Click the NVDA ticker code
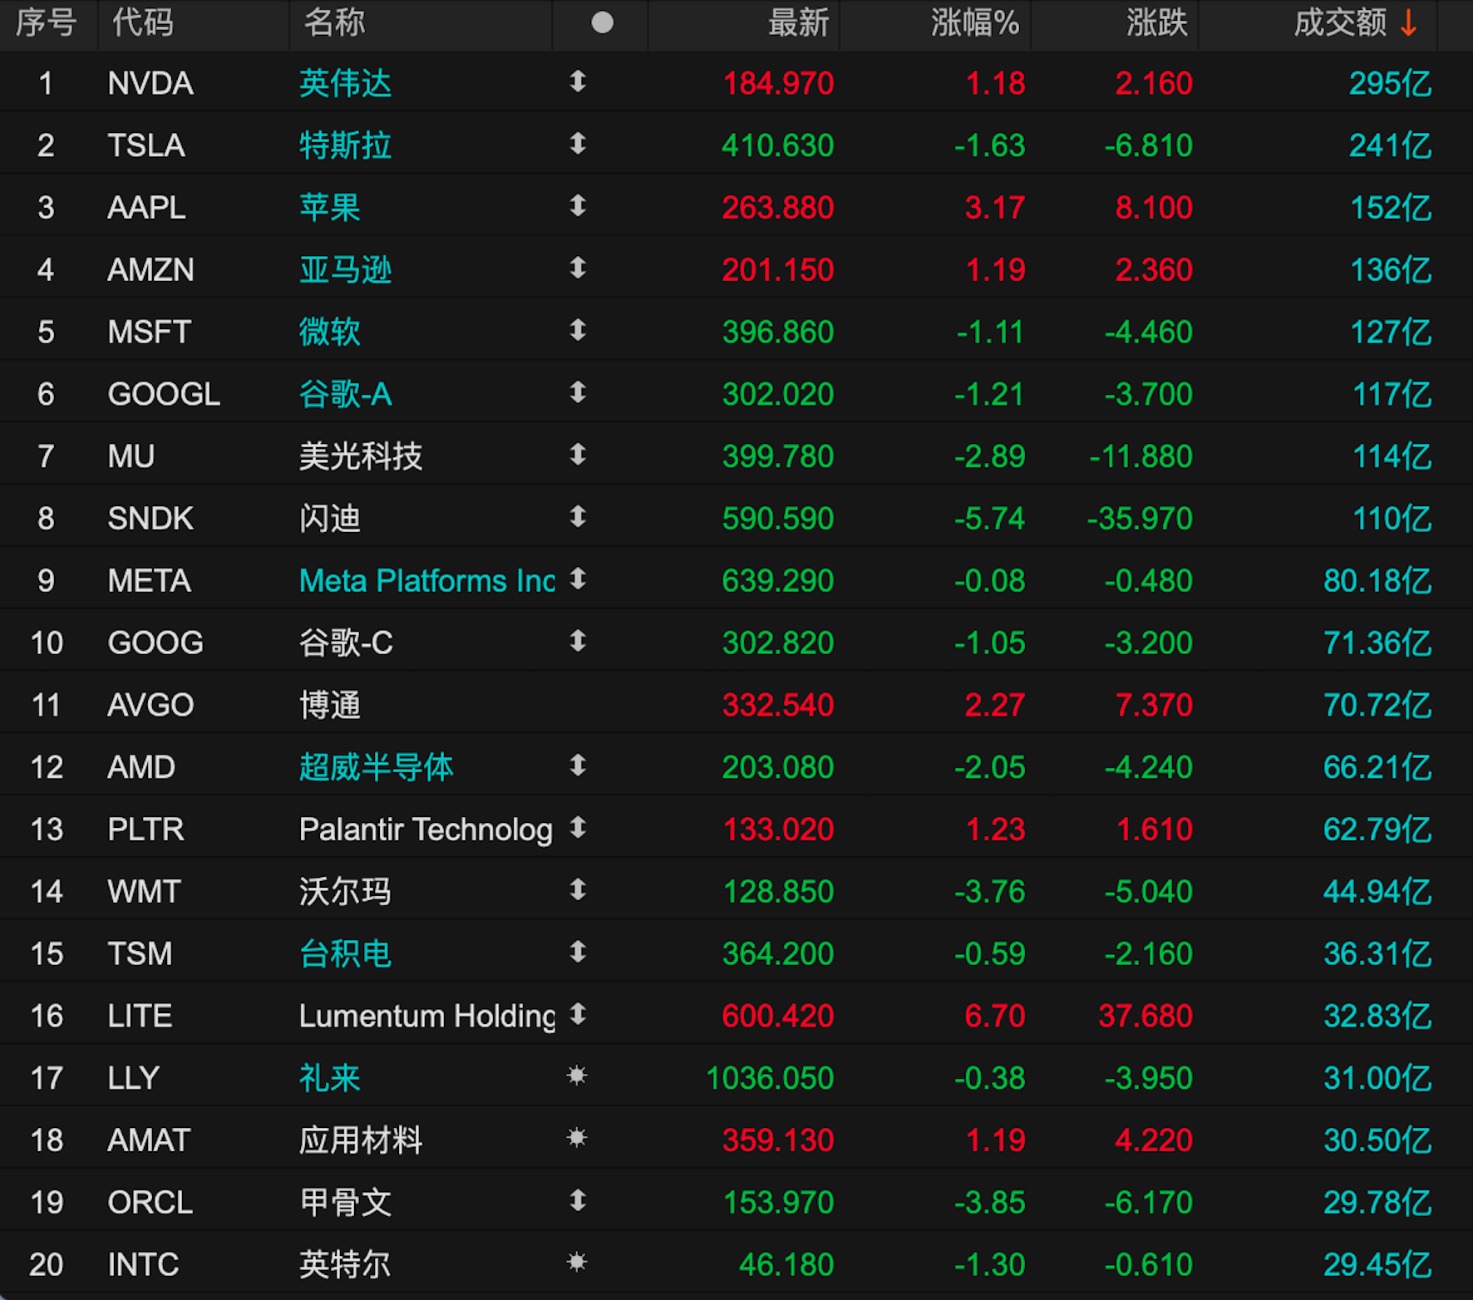 (151, 83)
